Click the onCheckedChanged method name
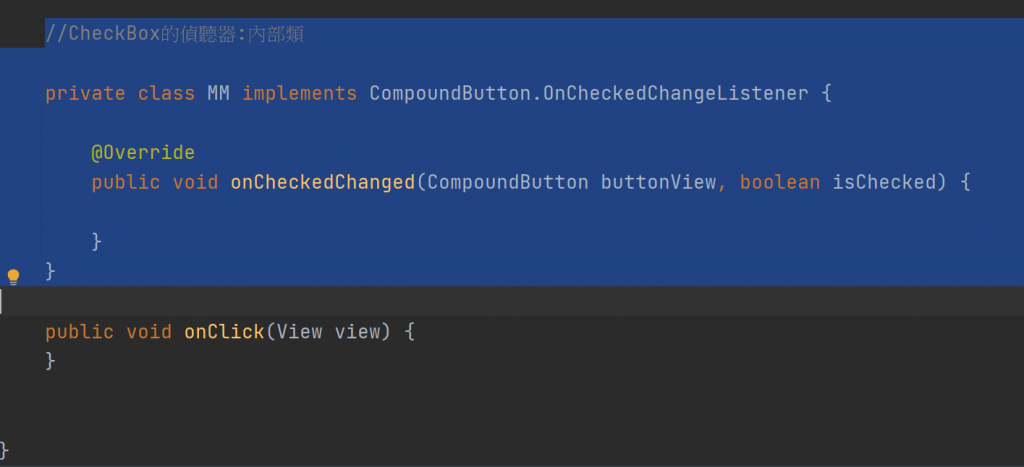This screenshot has height=467, width=1024. point(322,182)
